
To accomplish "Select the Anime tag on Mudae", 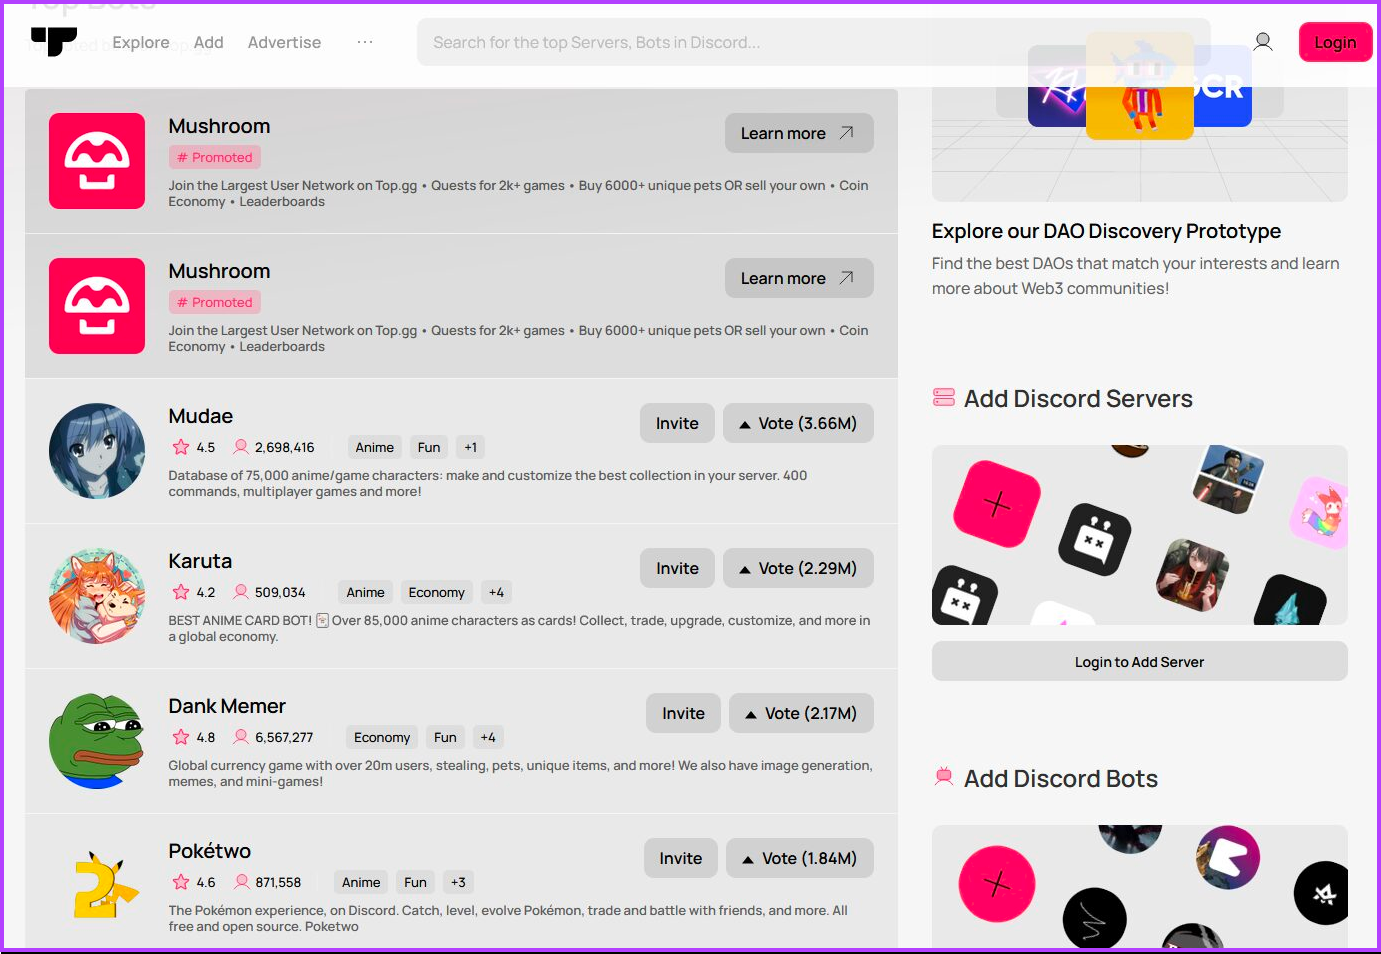I will coord(375,447).
